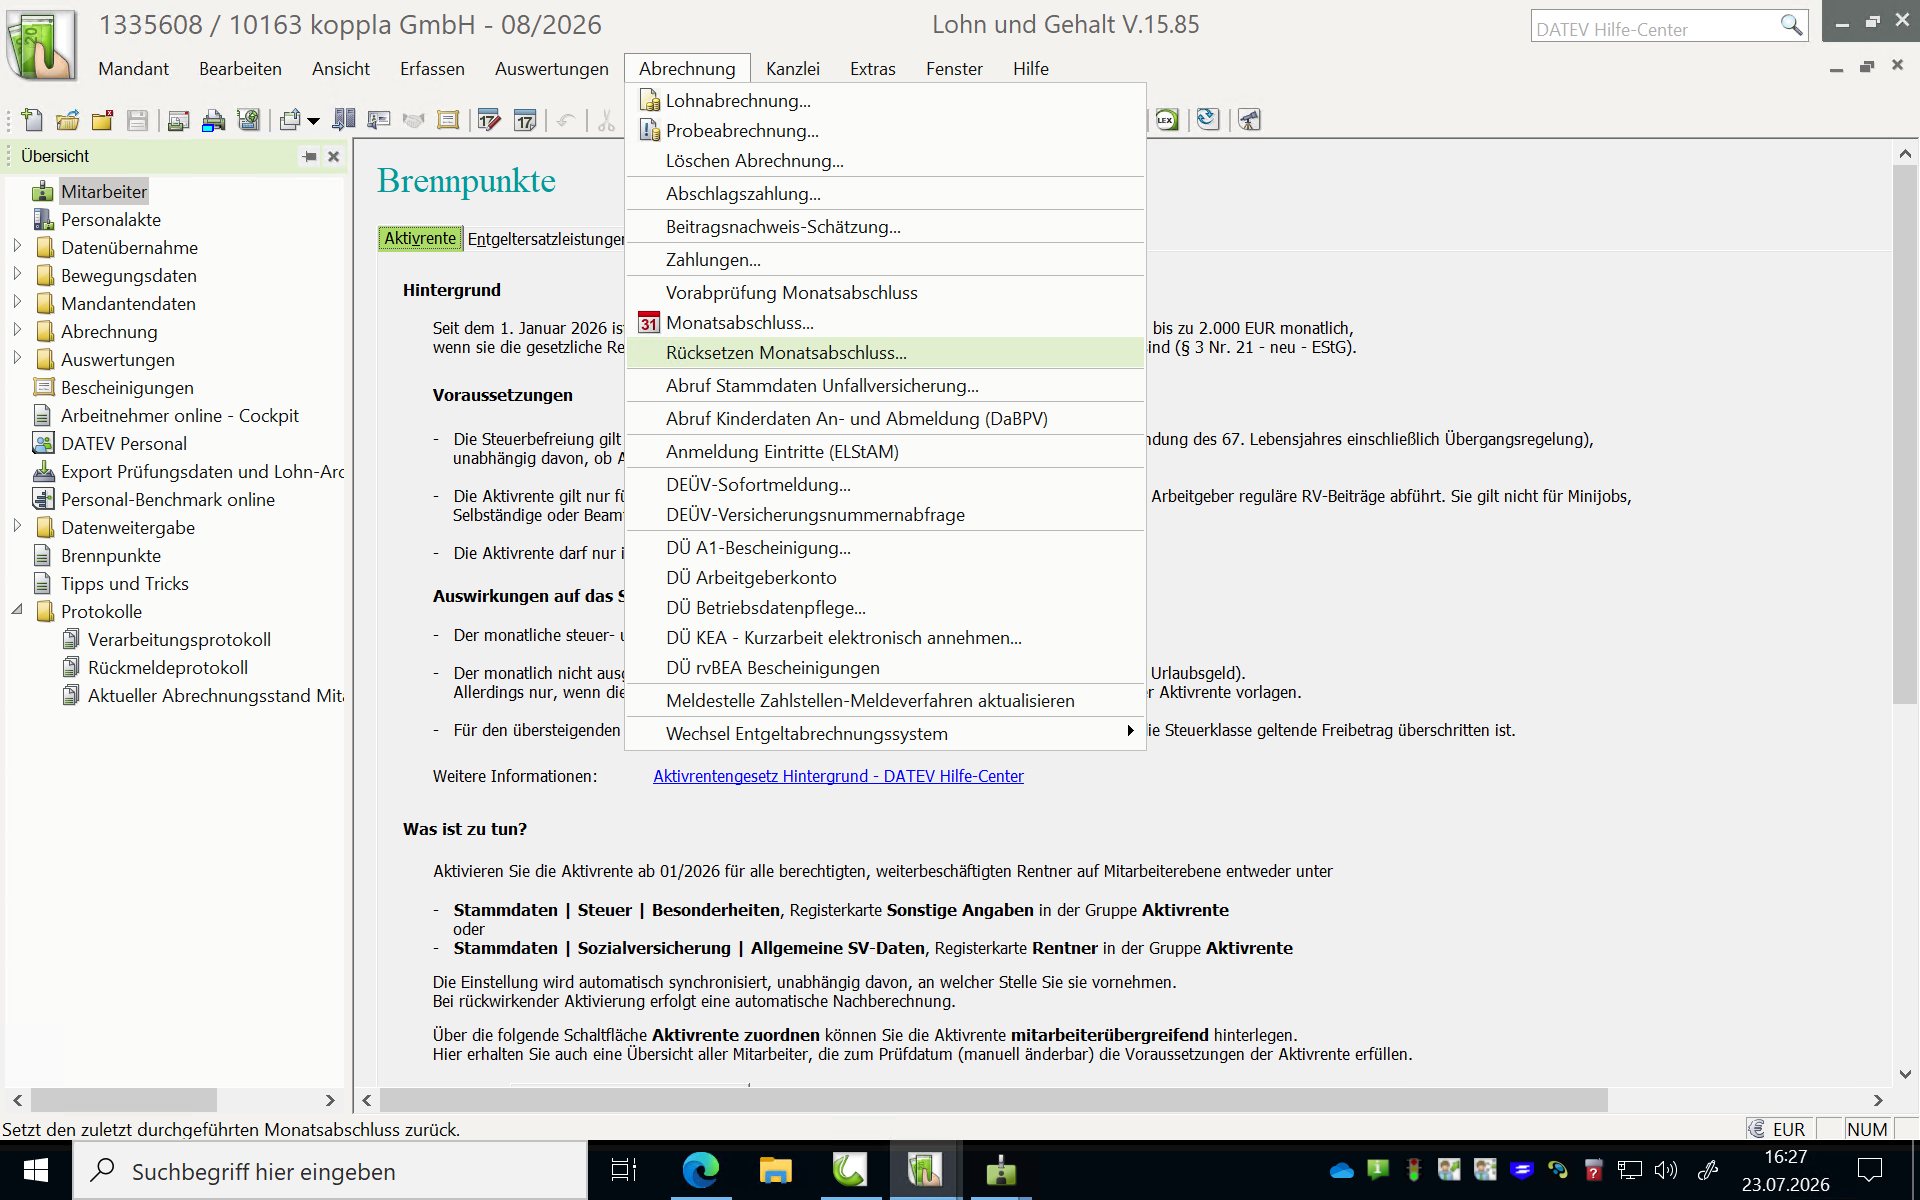Close the Übersicht panel
This screenshot has height=1200, width=1920.
pyautogui.click(x=334, y=157)
